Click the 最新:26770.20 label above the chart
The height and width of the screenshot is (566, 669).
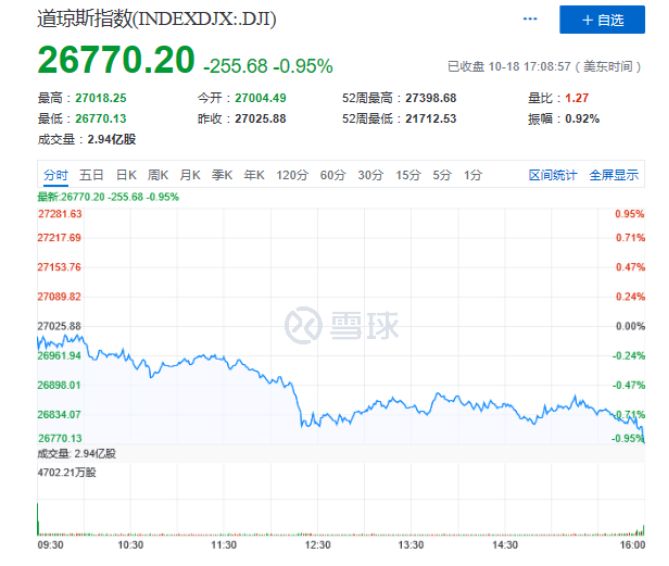[x=108, y=197]
